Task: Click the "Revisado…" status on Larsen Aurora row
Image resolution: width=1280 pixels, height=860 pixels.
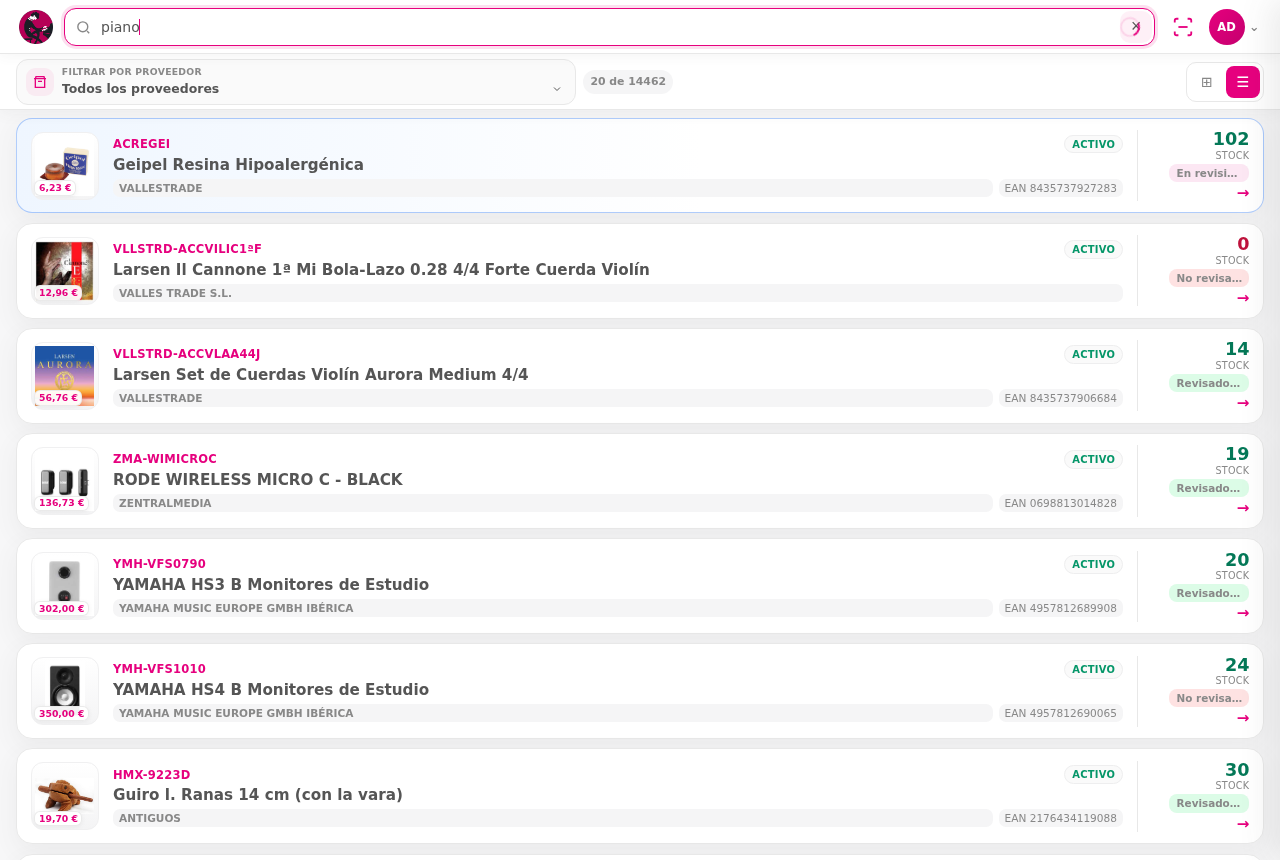Action: (1209, 383)
